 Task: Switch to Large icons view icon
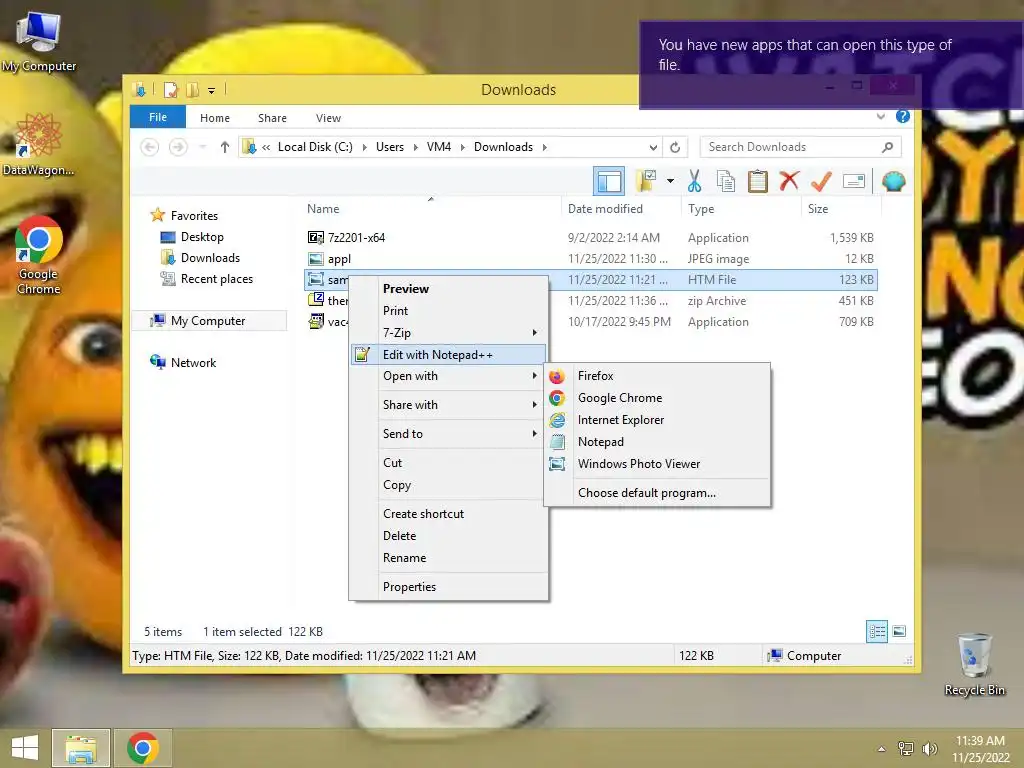899,632
